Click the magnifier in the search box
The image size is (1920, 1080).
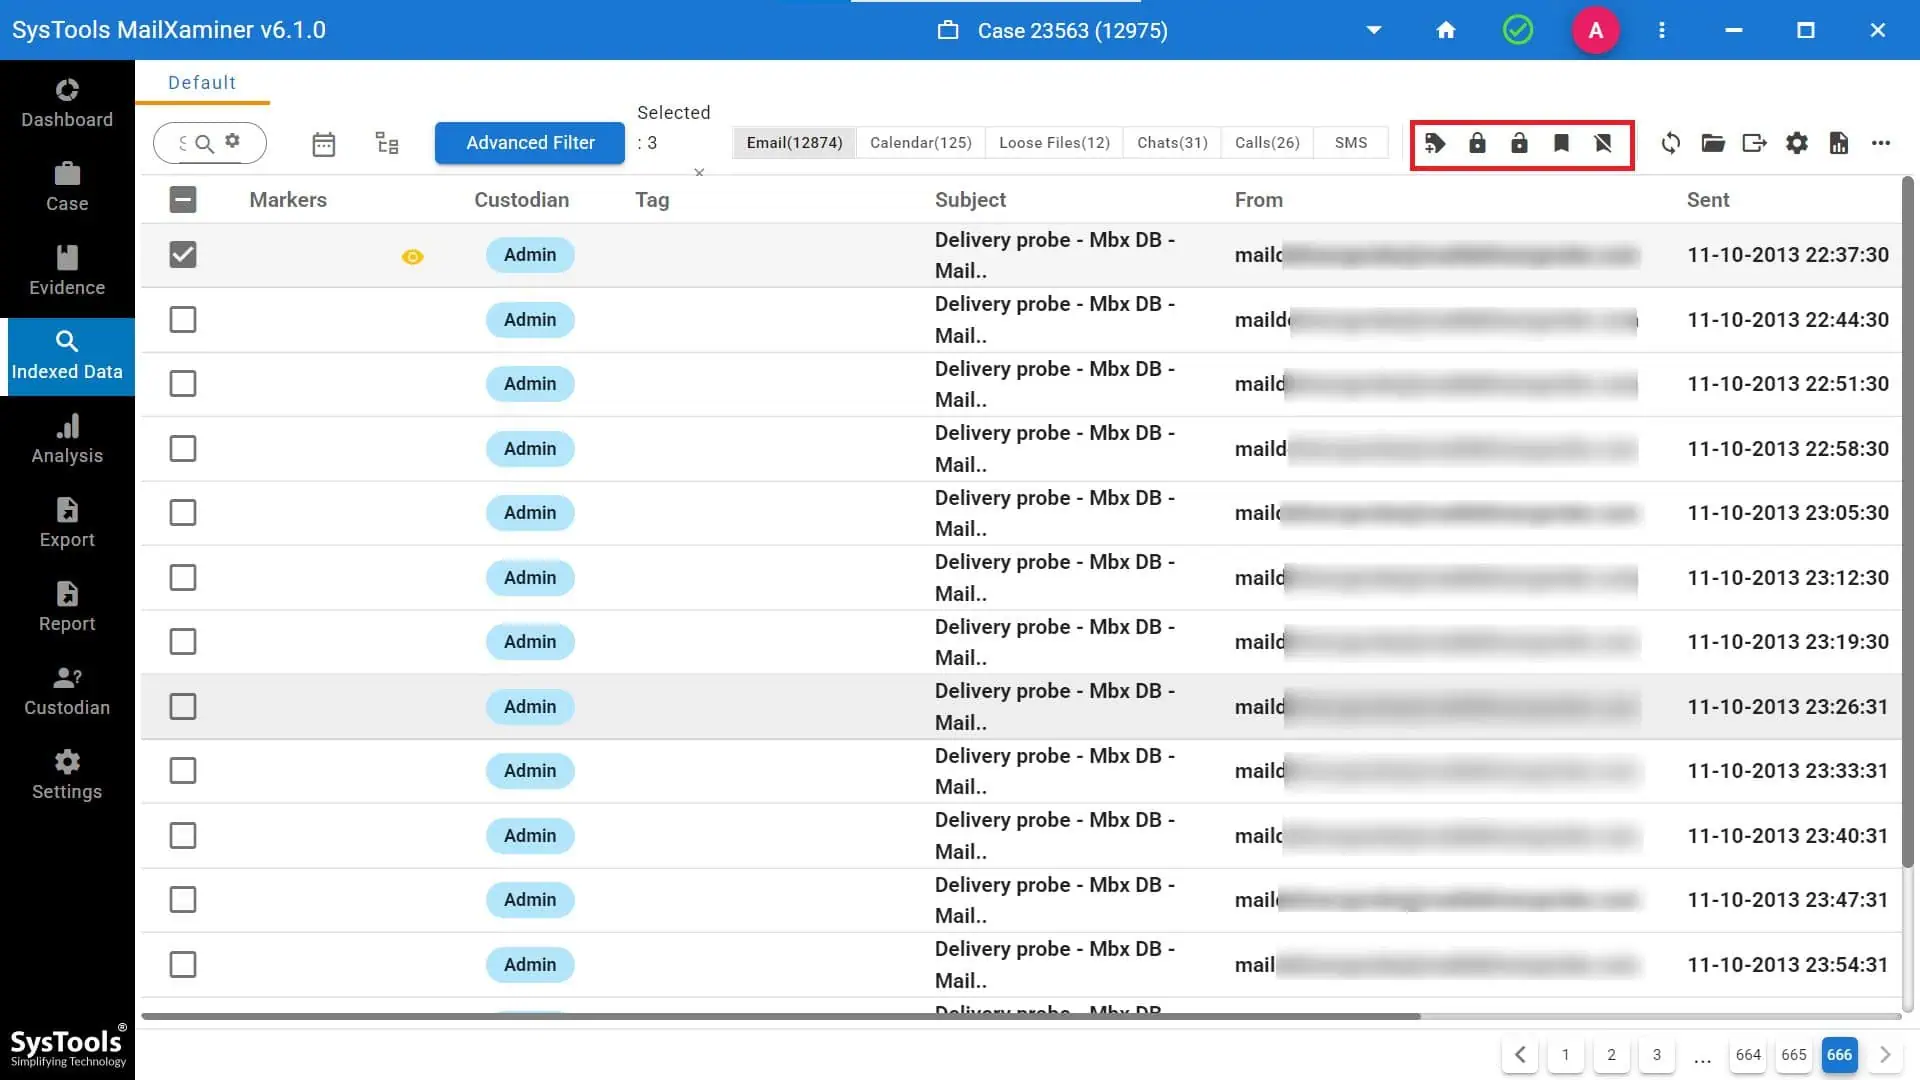pos(204,143)
